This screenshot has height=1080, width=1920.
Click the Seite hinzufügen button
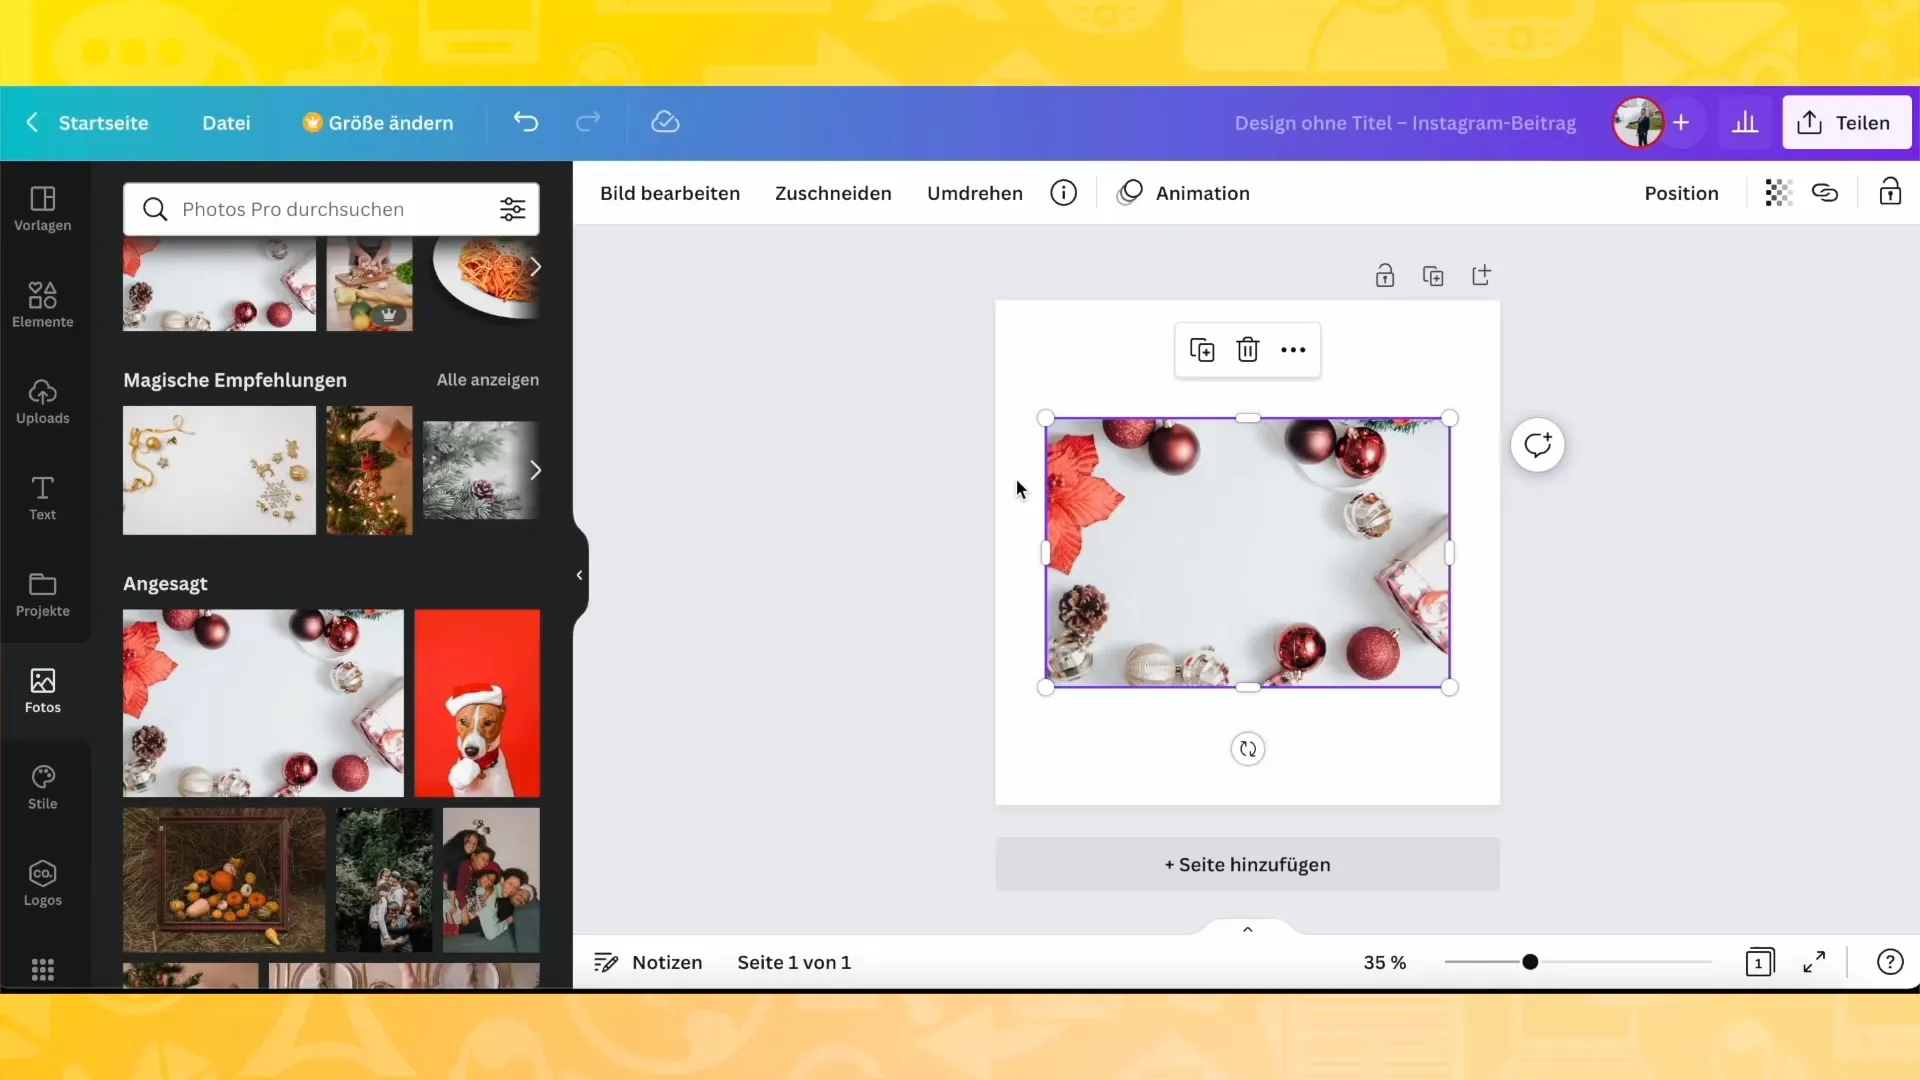1247,864
